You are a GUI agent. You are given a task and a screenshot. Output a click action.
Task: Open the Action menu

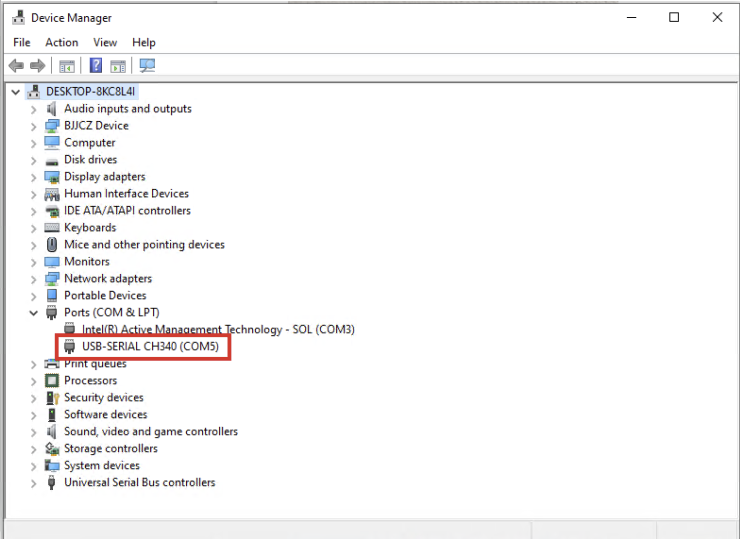pyautogui.click(x=61, y=42)
